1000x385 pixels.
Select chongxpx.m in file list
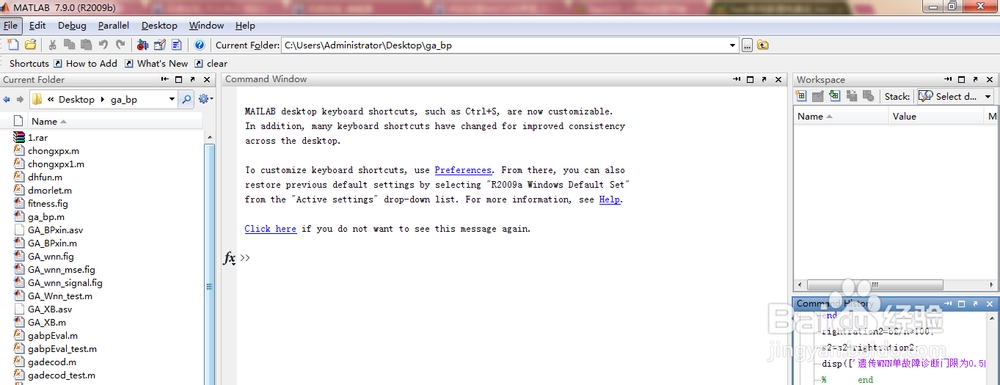click(x=54, y=151)
